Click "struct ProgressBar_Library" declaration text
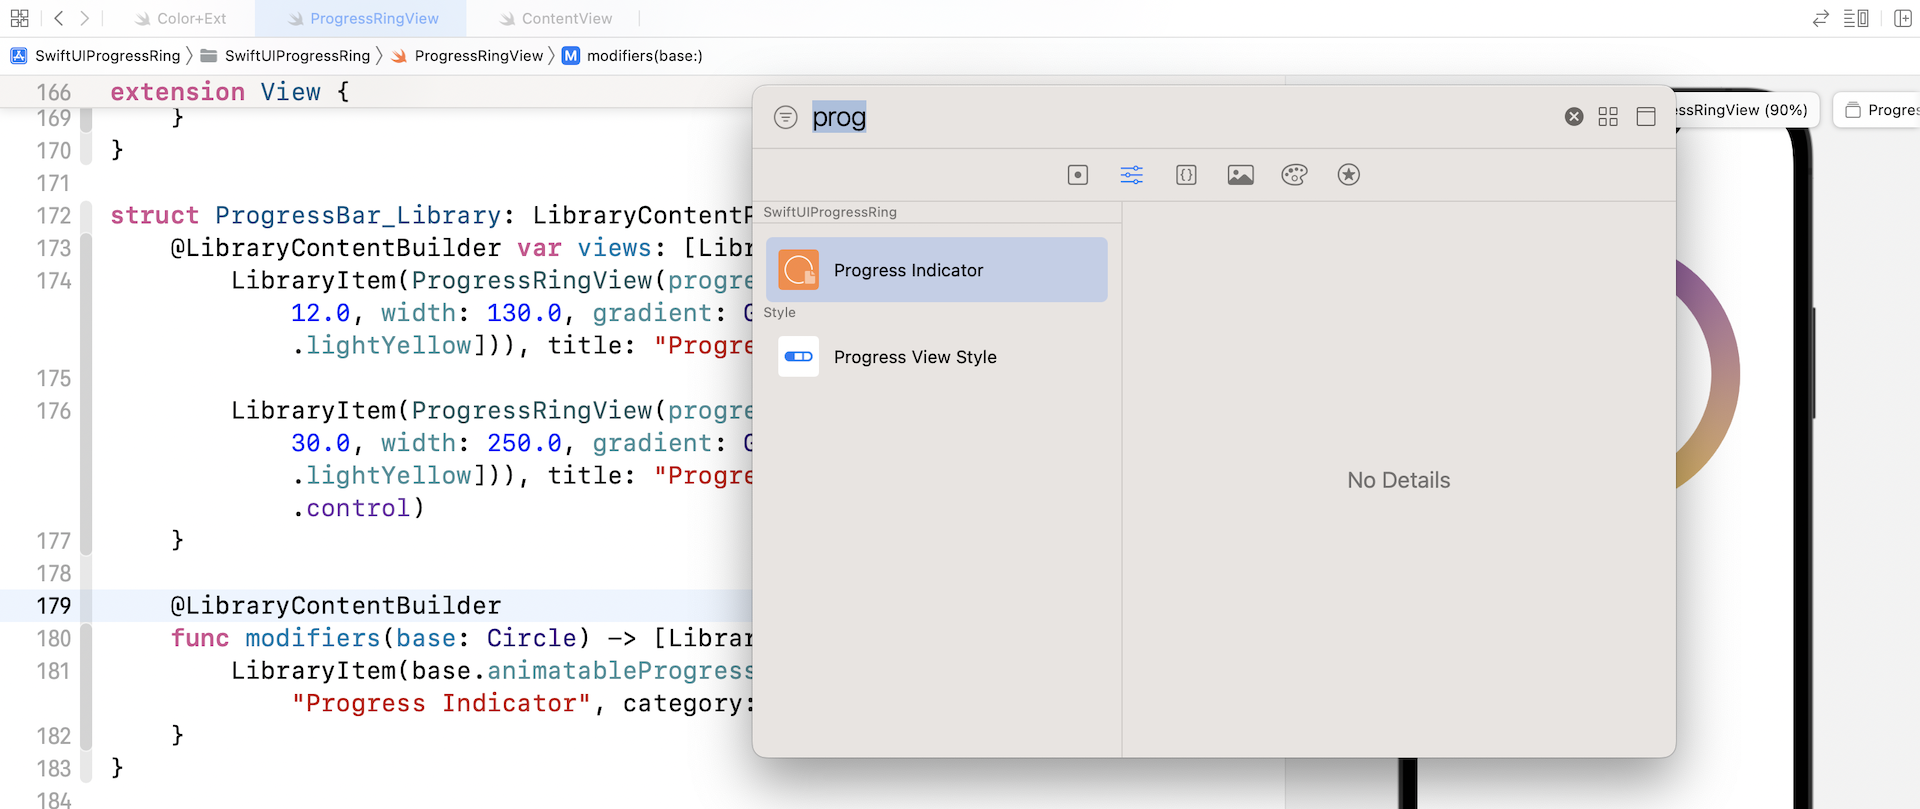This screenshot has width=1920, height=809. tap(305, 216)
